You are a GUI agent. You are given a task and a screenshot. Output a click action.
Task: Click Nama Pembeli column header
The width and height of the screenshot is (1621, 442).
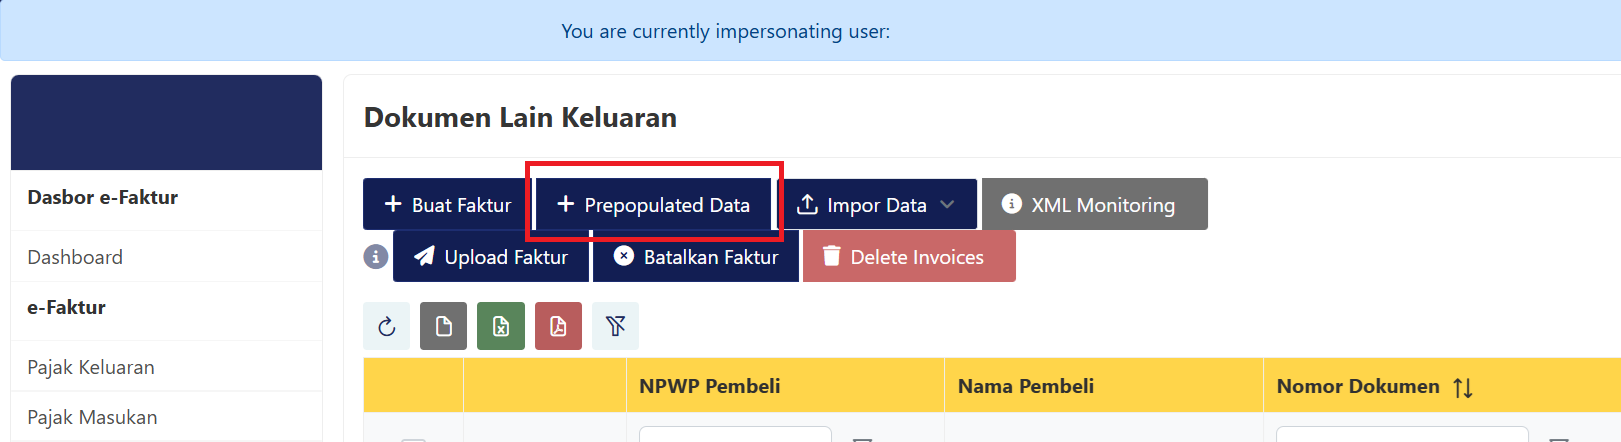click(x=1026, y=386)
